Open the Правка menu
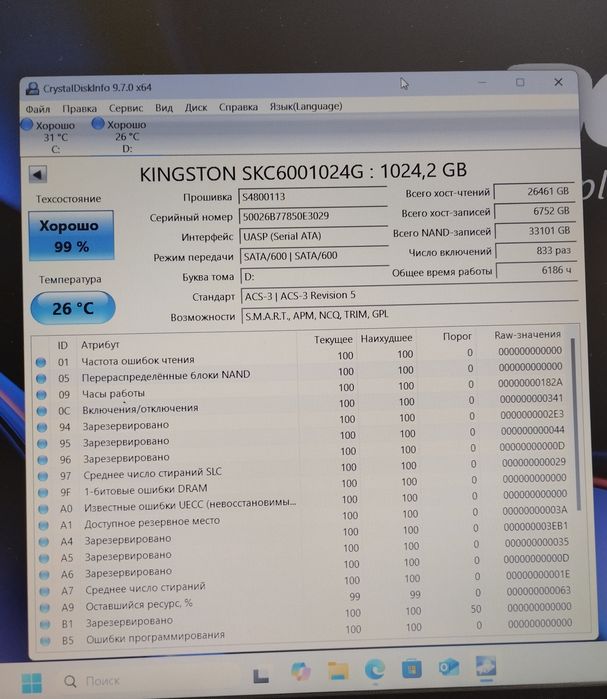 (79, 108)
